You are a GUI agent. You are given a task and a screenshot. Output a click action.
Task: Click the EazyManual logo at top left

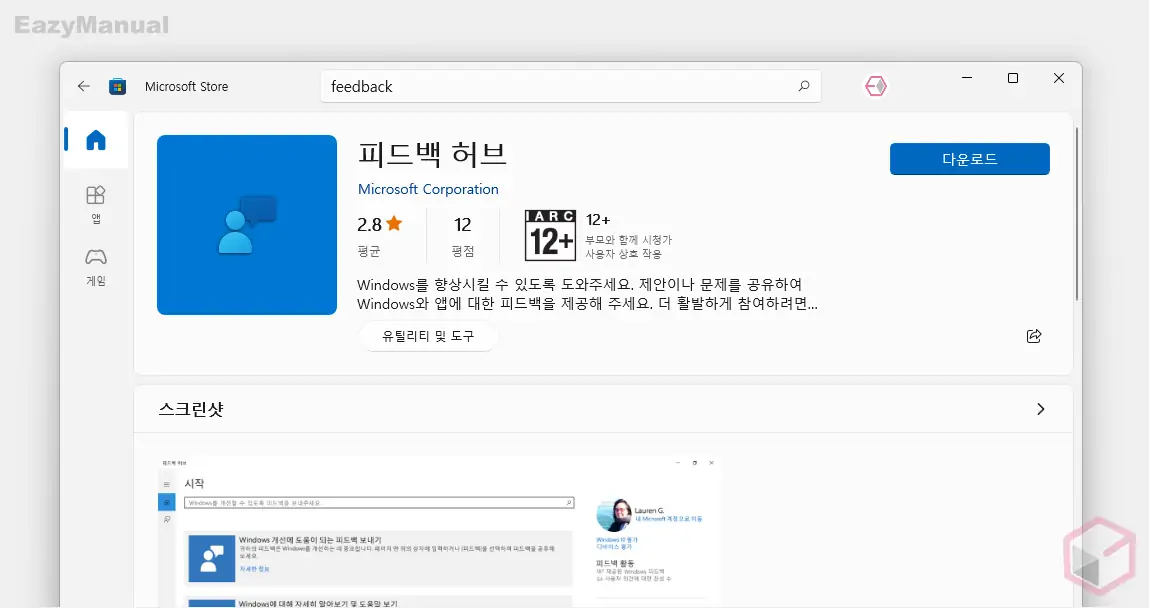90,25
